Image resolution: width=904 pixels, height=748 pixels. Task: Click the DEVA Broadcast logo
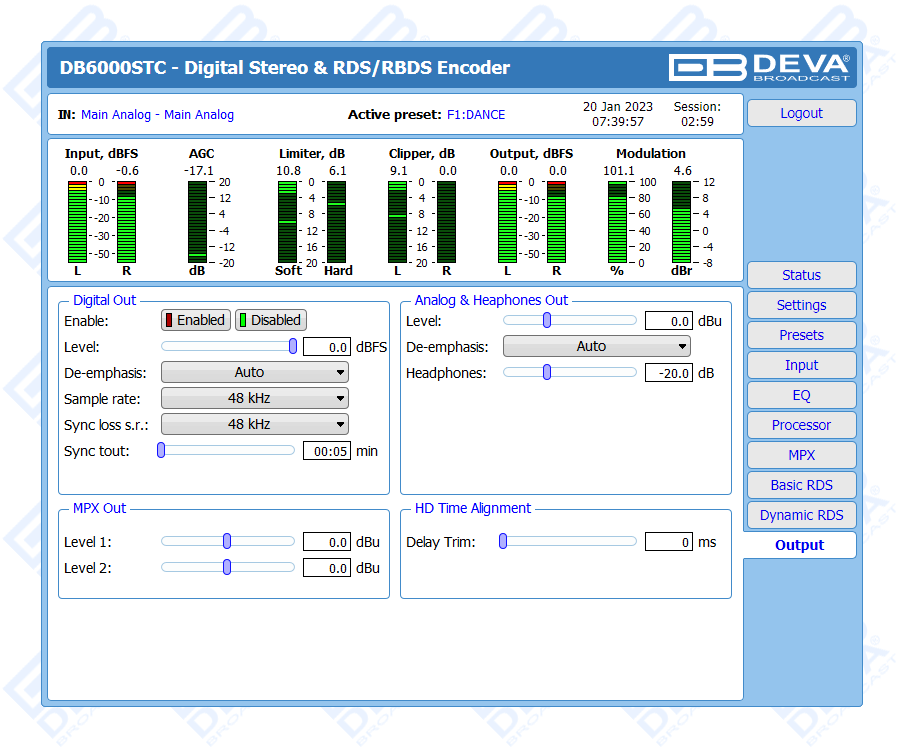pyautogui.click(x=759, y=67)
